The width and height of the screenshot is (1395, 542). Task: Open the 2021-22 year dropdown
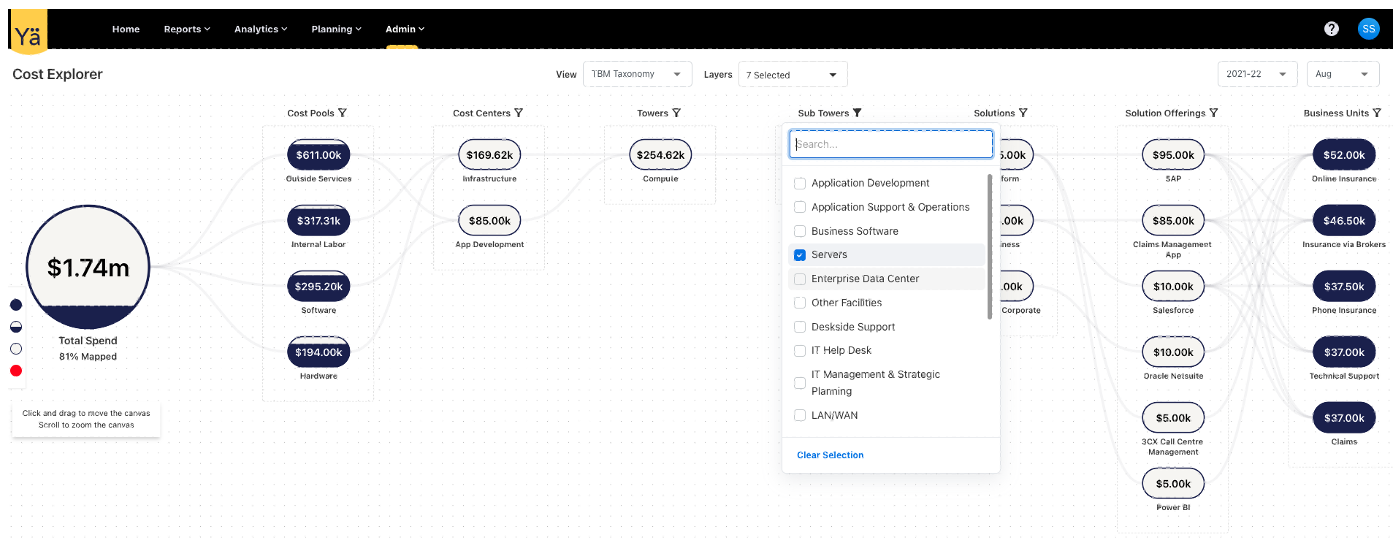[1256, 74]
